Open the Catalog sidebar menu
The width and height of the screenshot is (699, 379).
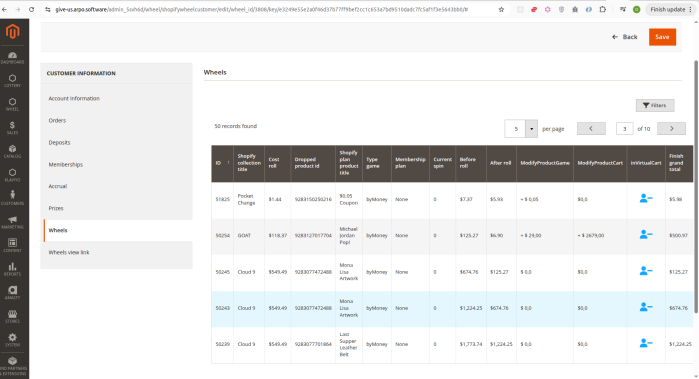point(12,152)
